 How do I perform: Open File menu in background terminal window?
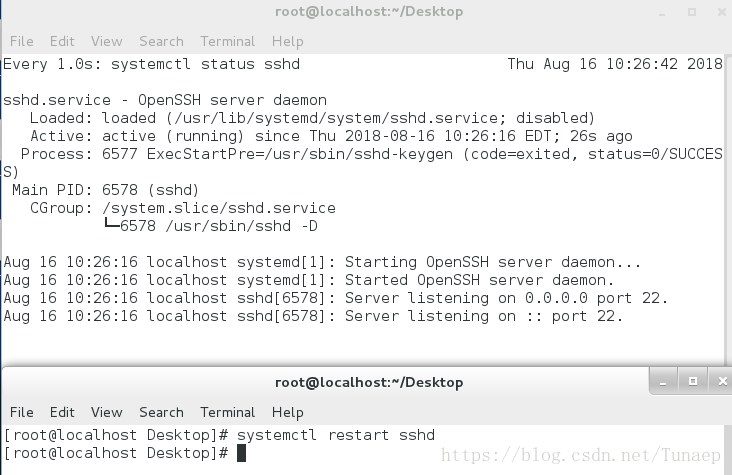(21, 42)
